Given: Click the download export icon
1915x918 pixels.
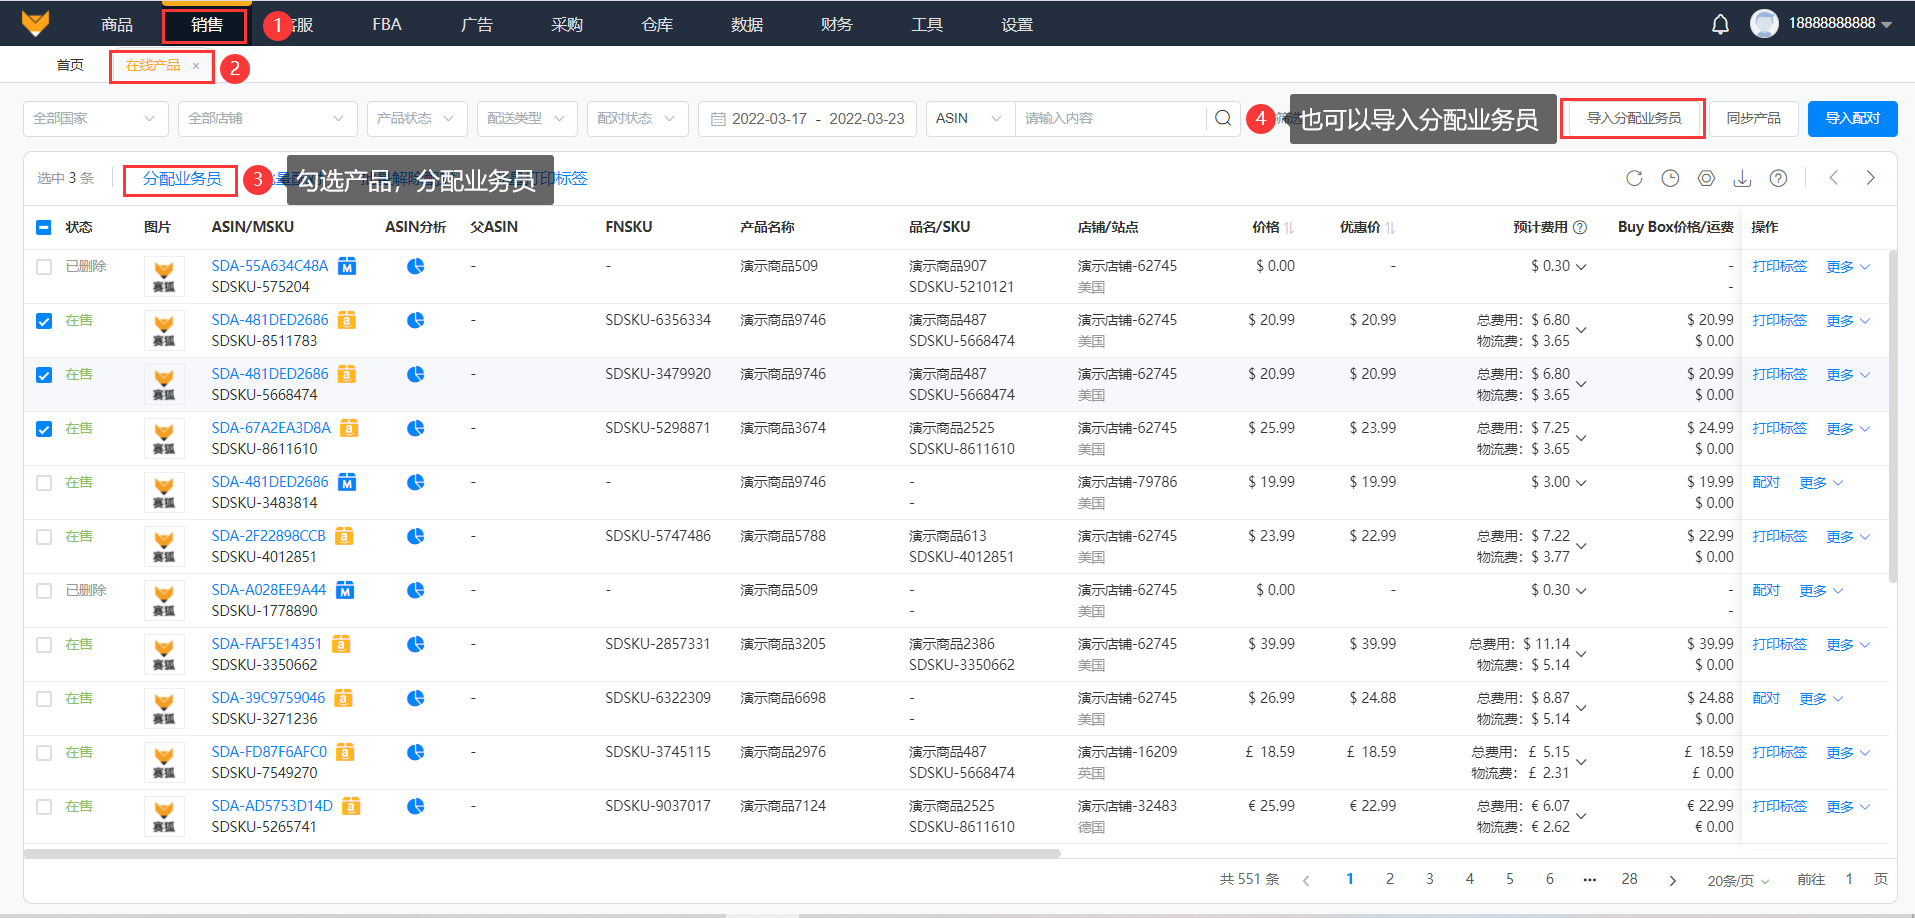Looking at the screenshot, I should pos(1742,178).
